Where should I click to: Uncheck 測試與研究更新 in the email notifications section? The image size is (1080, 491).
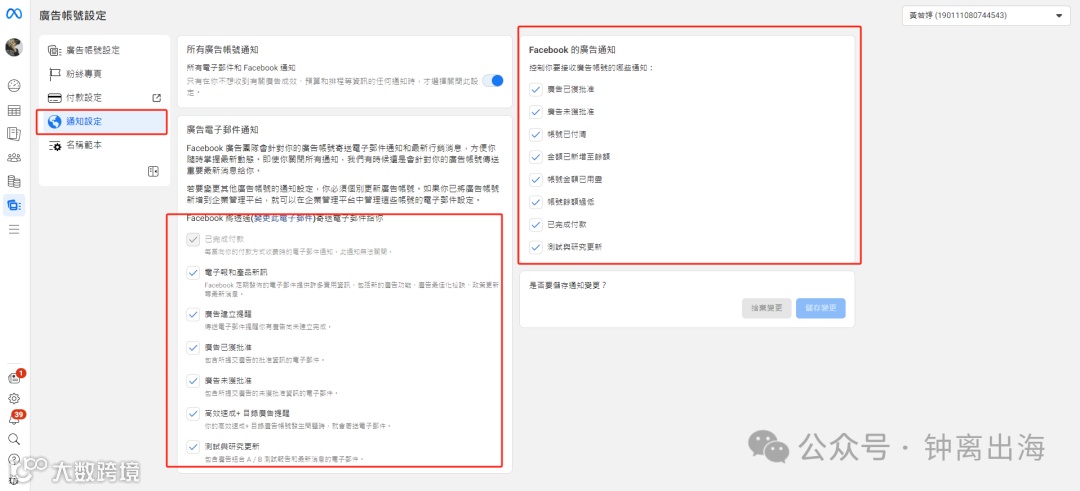pyautogui.click(x=193, y=447)
